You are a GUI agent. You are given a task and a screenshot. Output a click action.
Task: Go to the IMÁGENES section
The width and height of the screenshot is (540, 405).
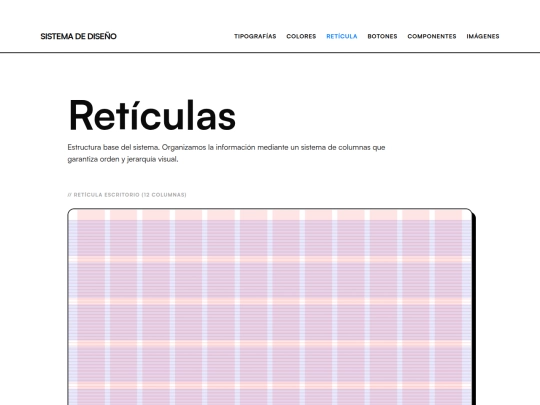coord(483,36)
